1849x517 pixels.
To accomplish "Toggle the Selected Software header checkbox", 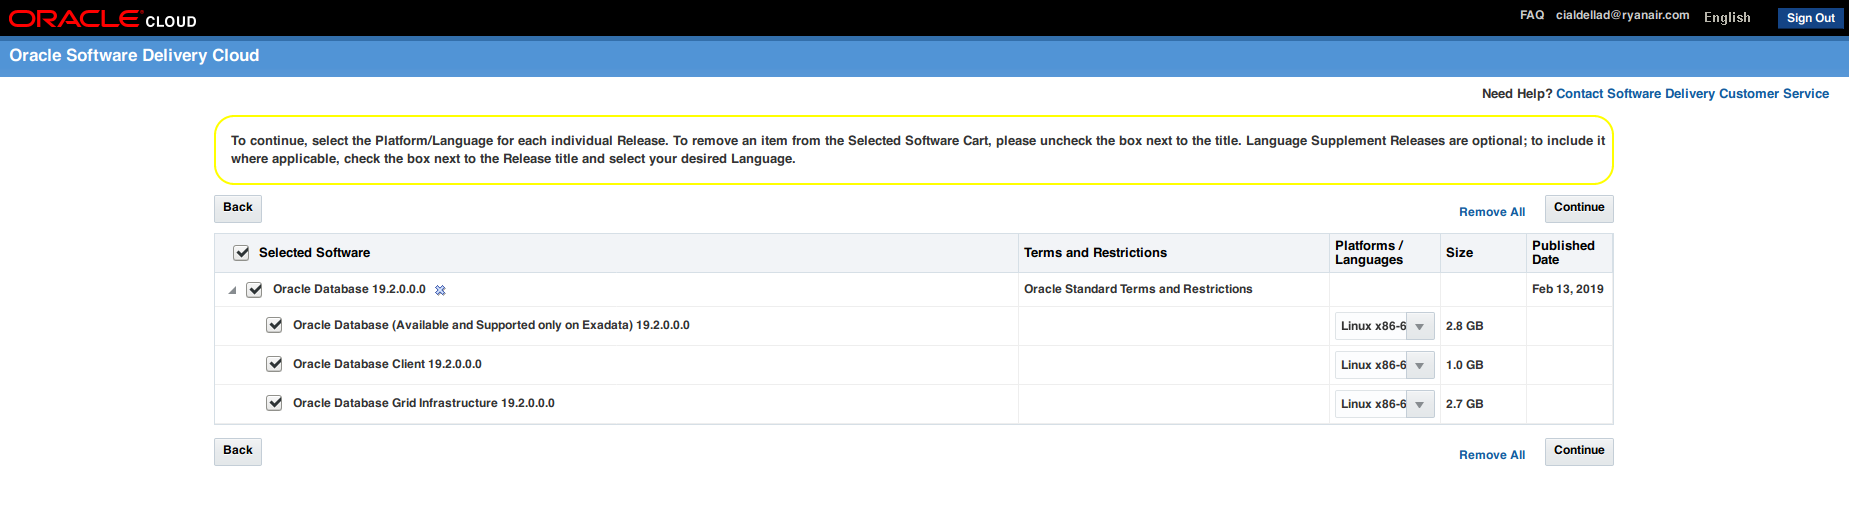I will (241, 253).
